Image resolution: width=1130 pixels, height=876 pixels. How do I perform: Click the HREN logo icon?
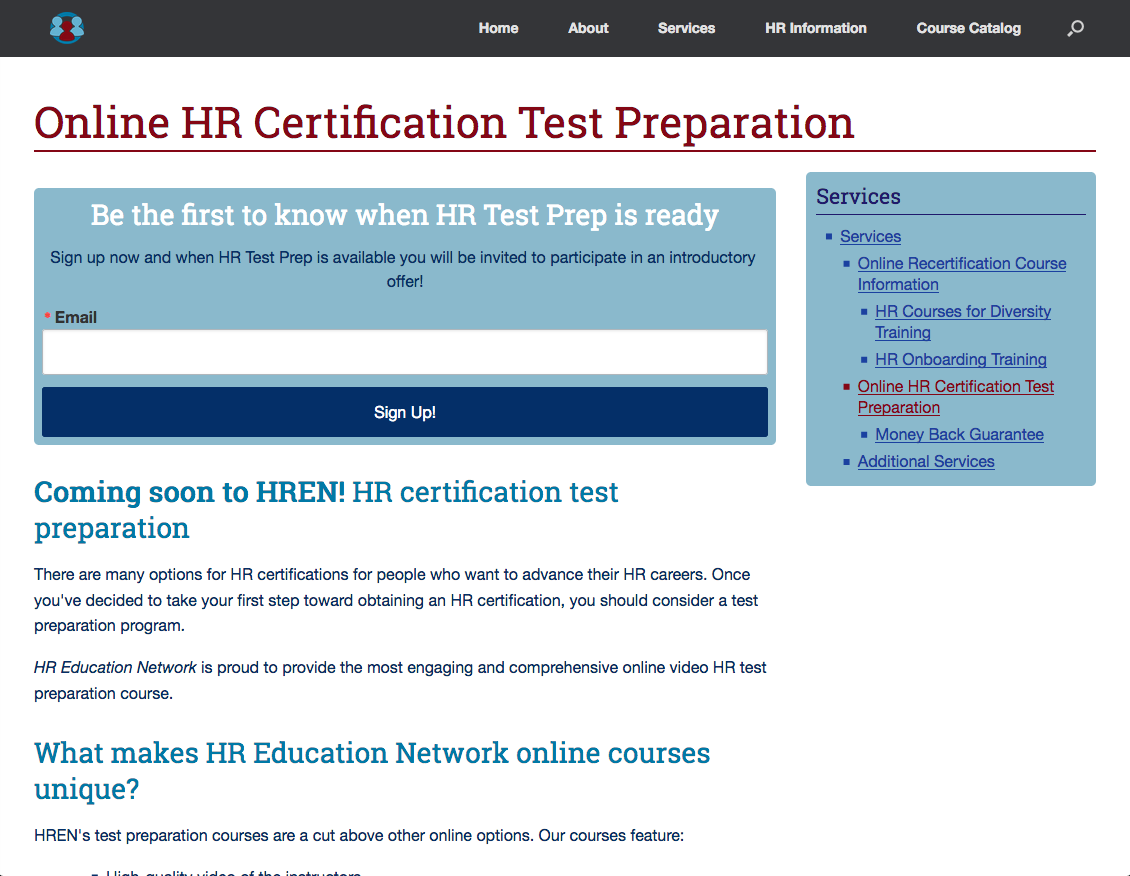tap(67, 28)
